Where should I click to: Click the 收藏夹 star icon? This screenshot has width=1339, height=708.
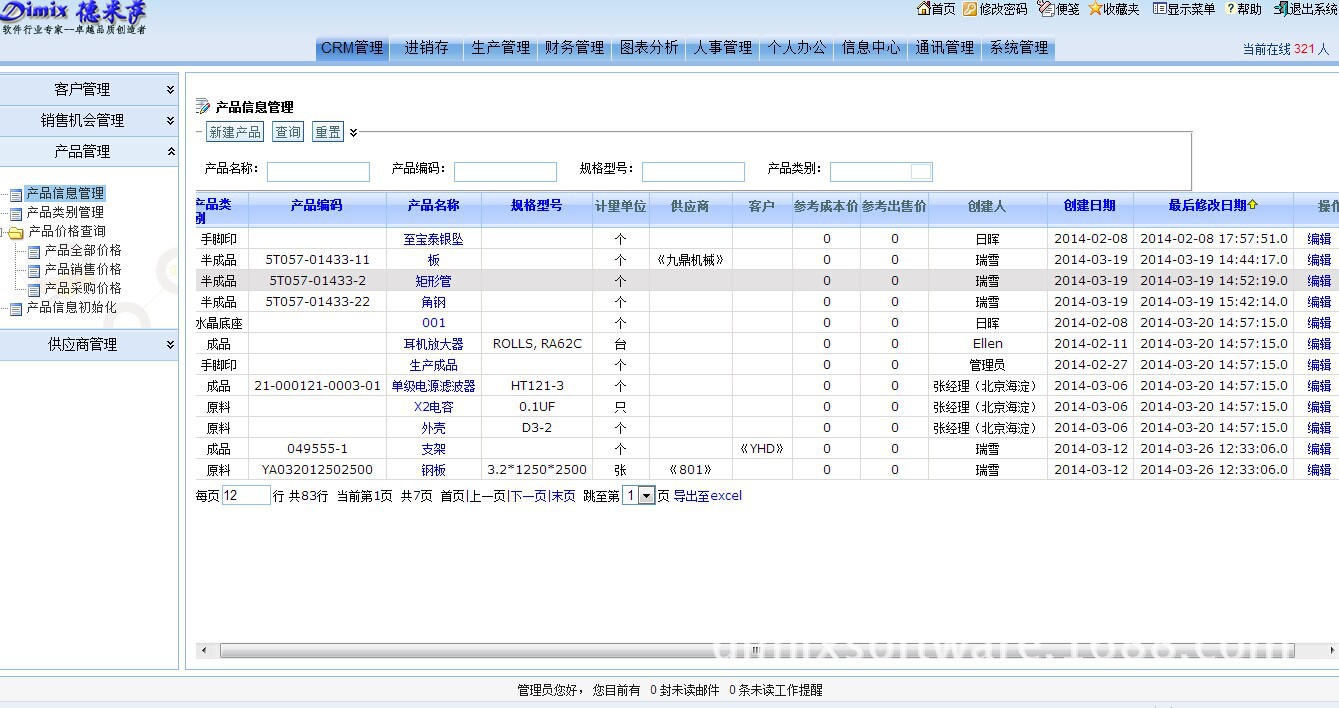pyautogui.click(x=1095, y=9)
